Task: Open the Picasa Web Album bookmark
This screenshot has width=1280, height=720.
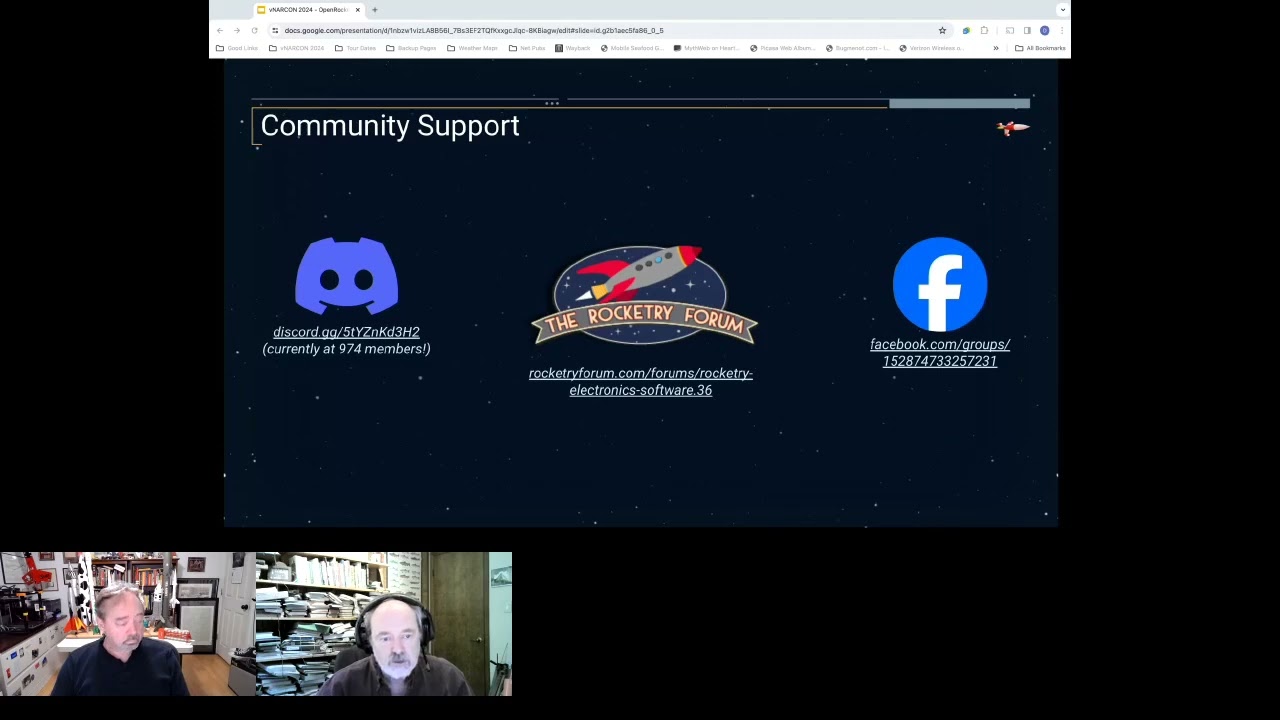Action: (782, 48)
